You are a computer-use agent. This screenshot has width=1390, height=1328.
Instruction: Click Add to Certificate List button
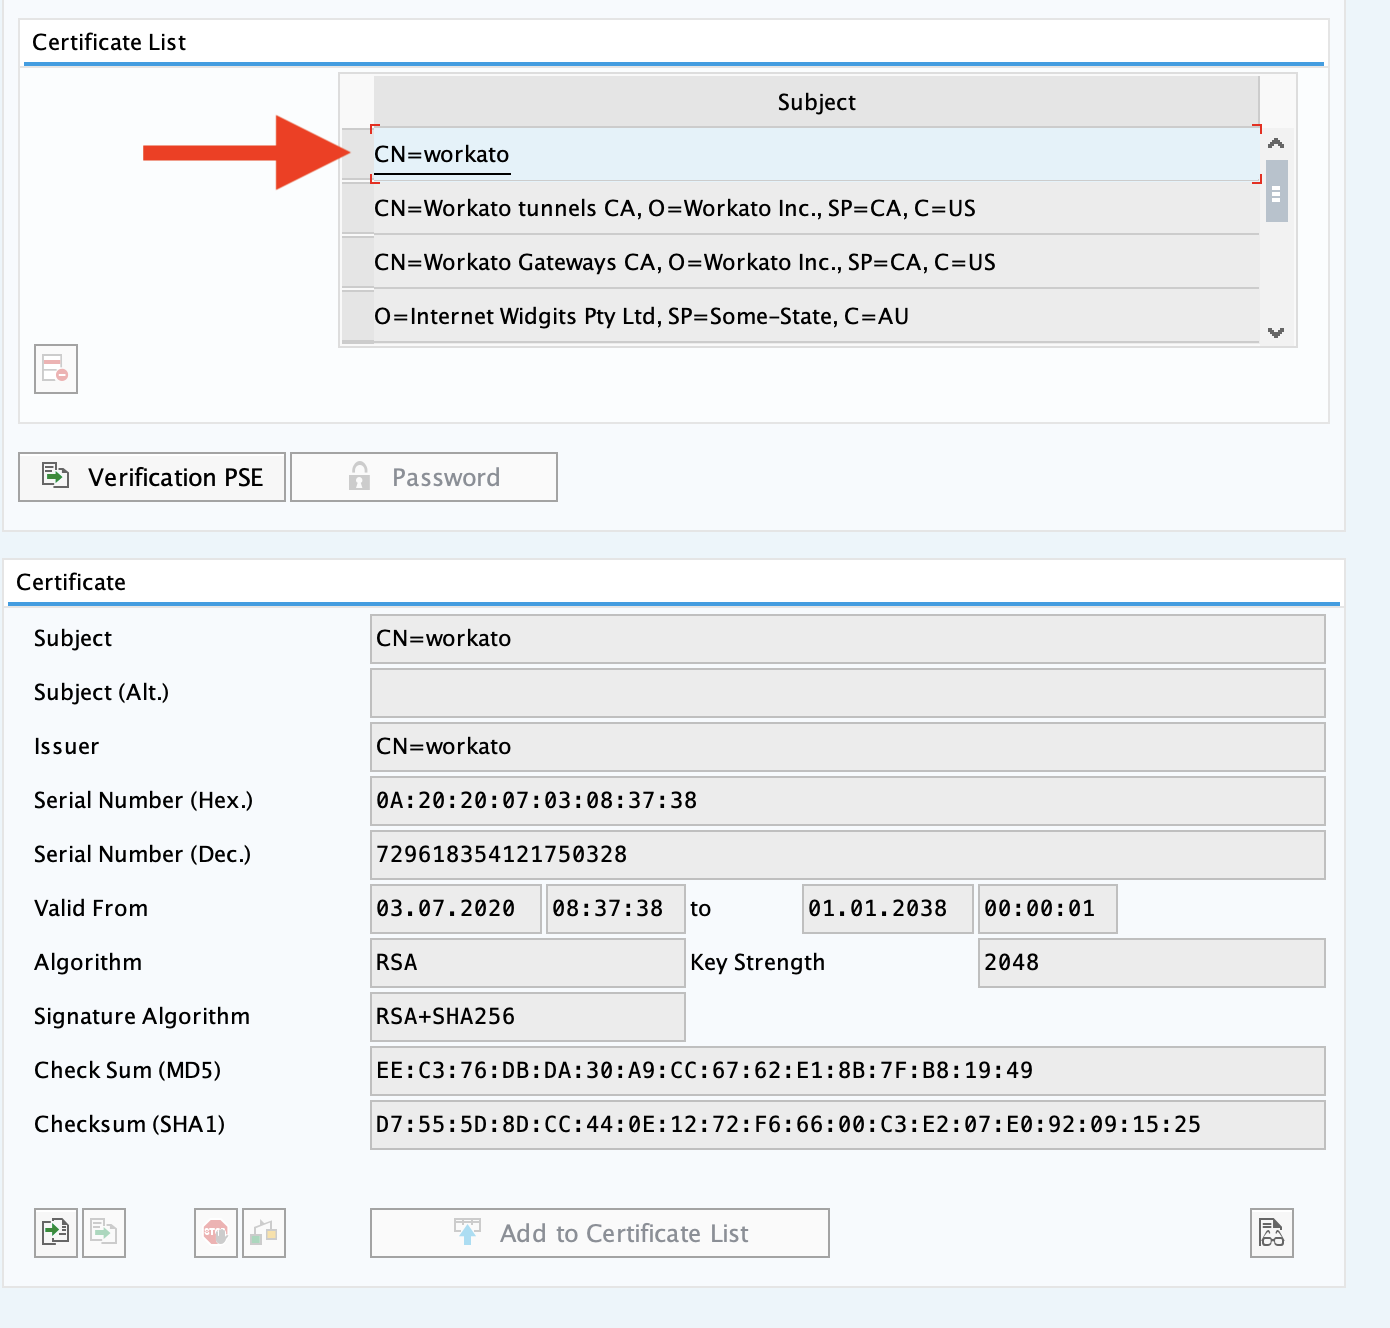coord(600,1233)
